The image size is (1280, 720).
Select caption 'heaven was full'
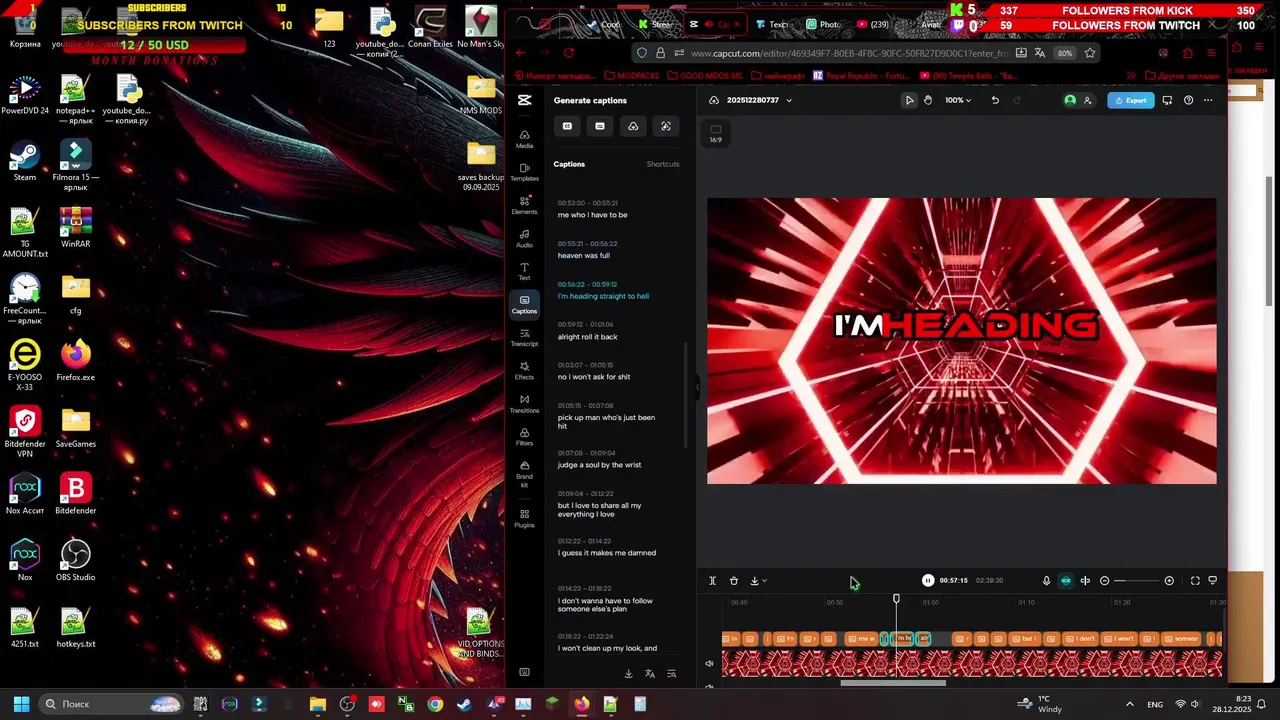point(583,255)
